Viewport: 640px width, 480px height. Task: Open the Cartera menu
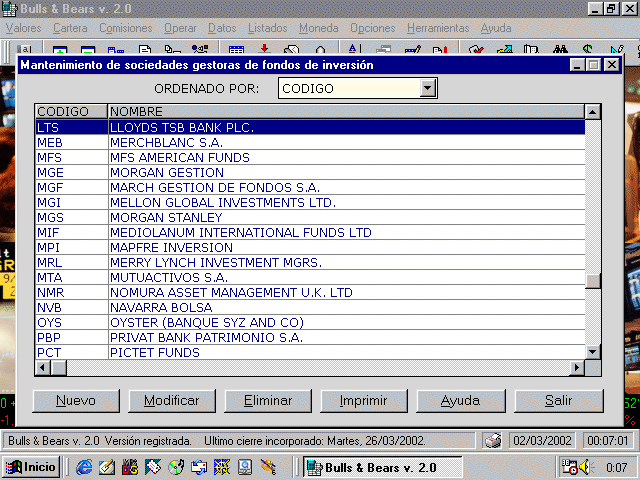[x=70, y=28]
